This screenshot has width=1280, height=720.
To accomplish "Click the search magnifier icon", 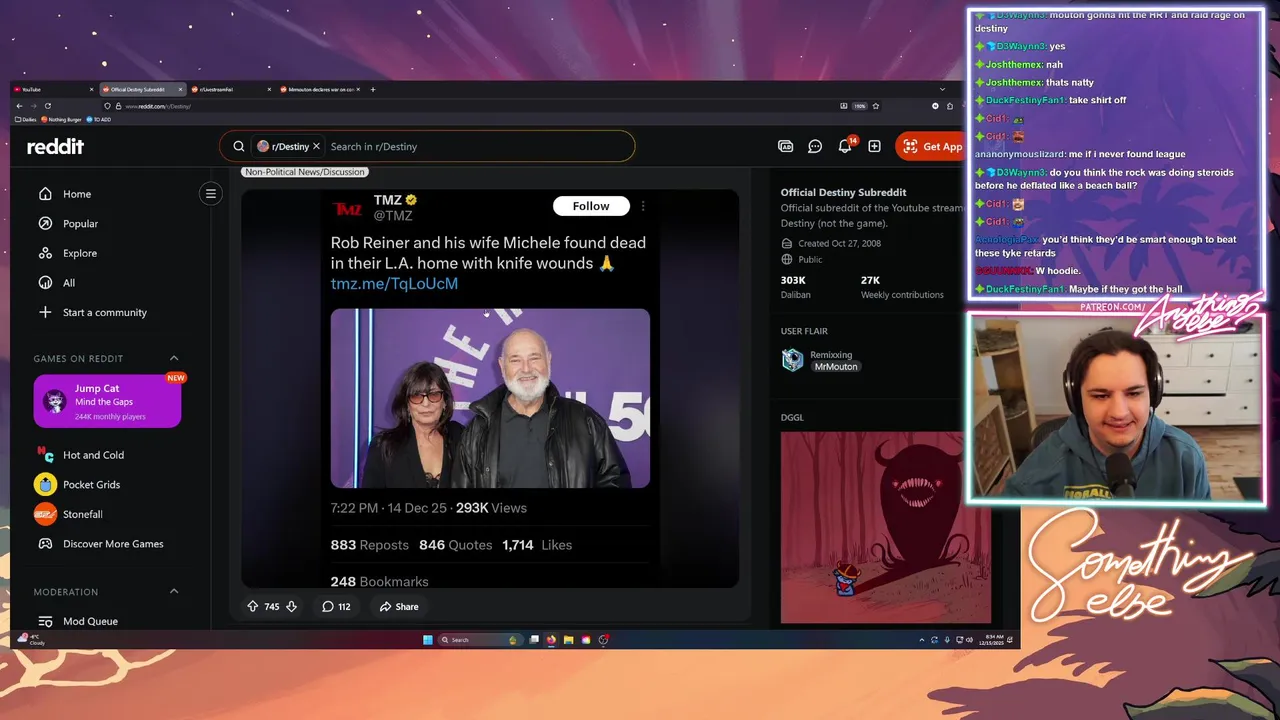I will click(239, 146).
